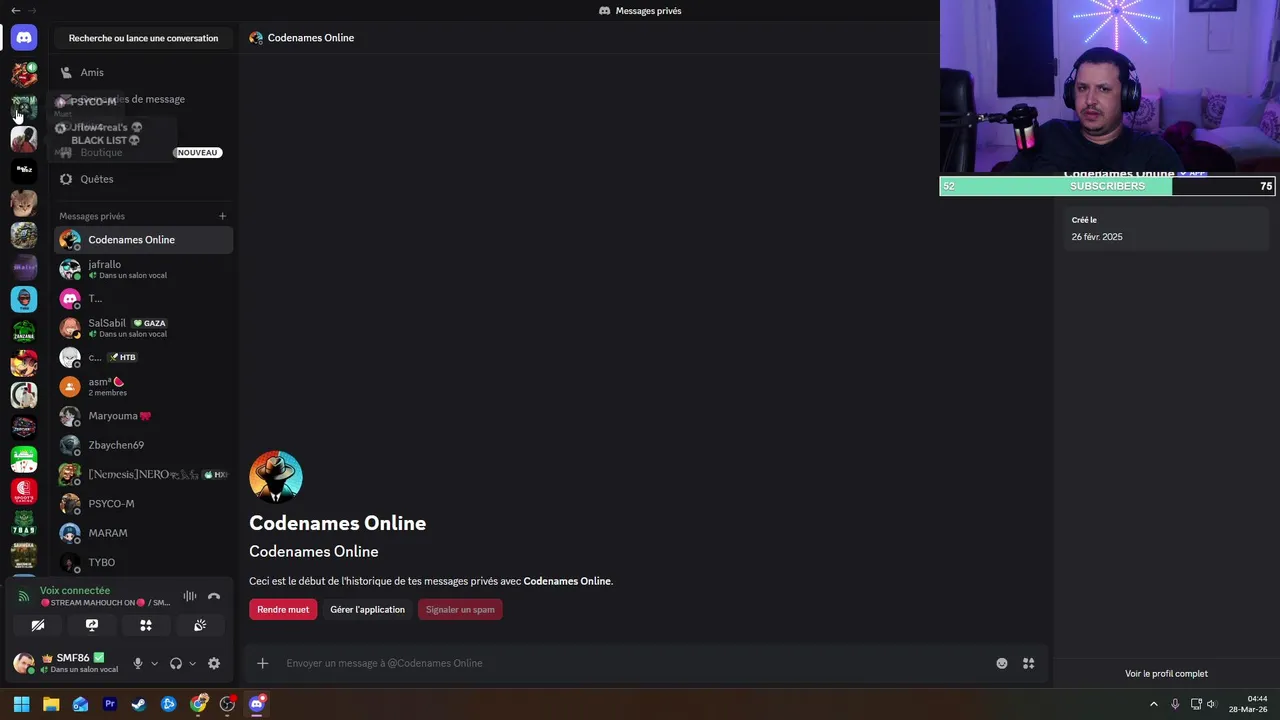
Task: Open SMF86 user profile panel
Action: [68, 663]
